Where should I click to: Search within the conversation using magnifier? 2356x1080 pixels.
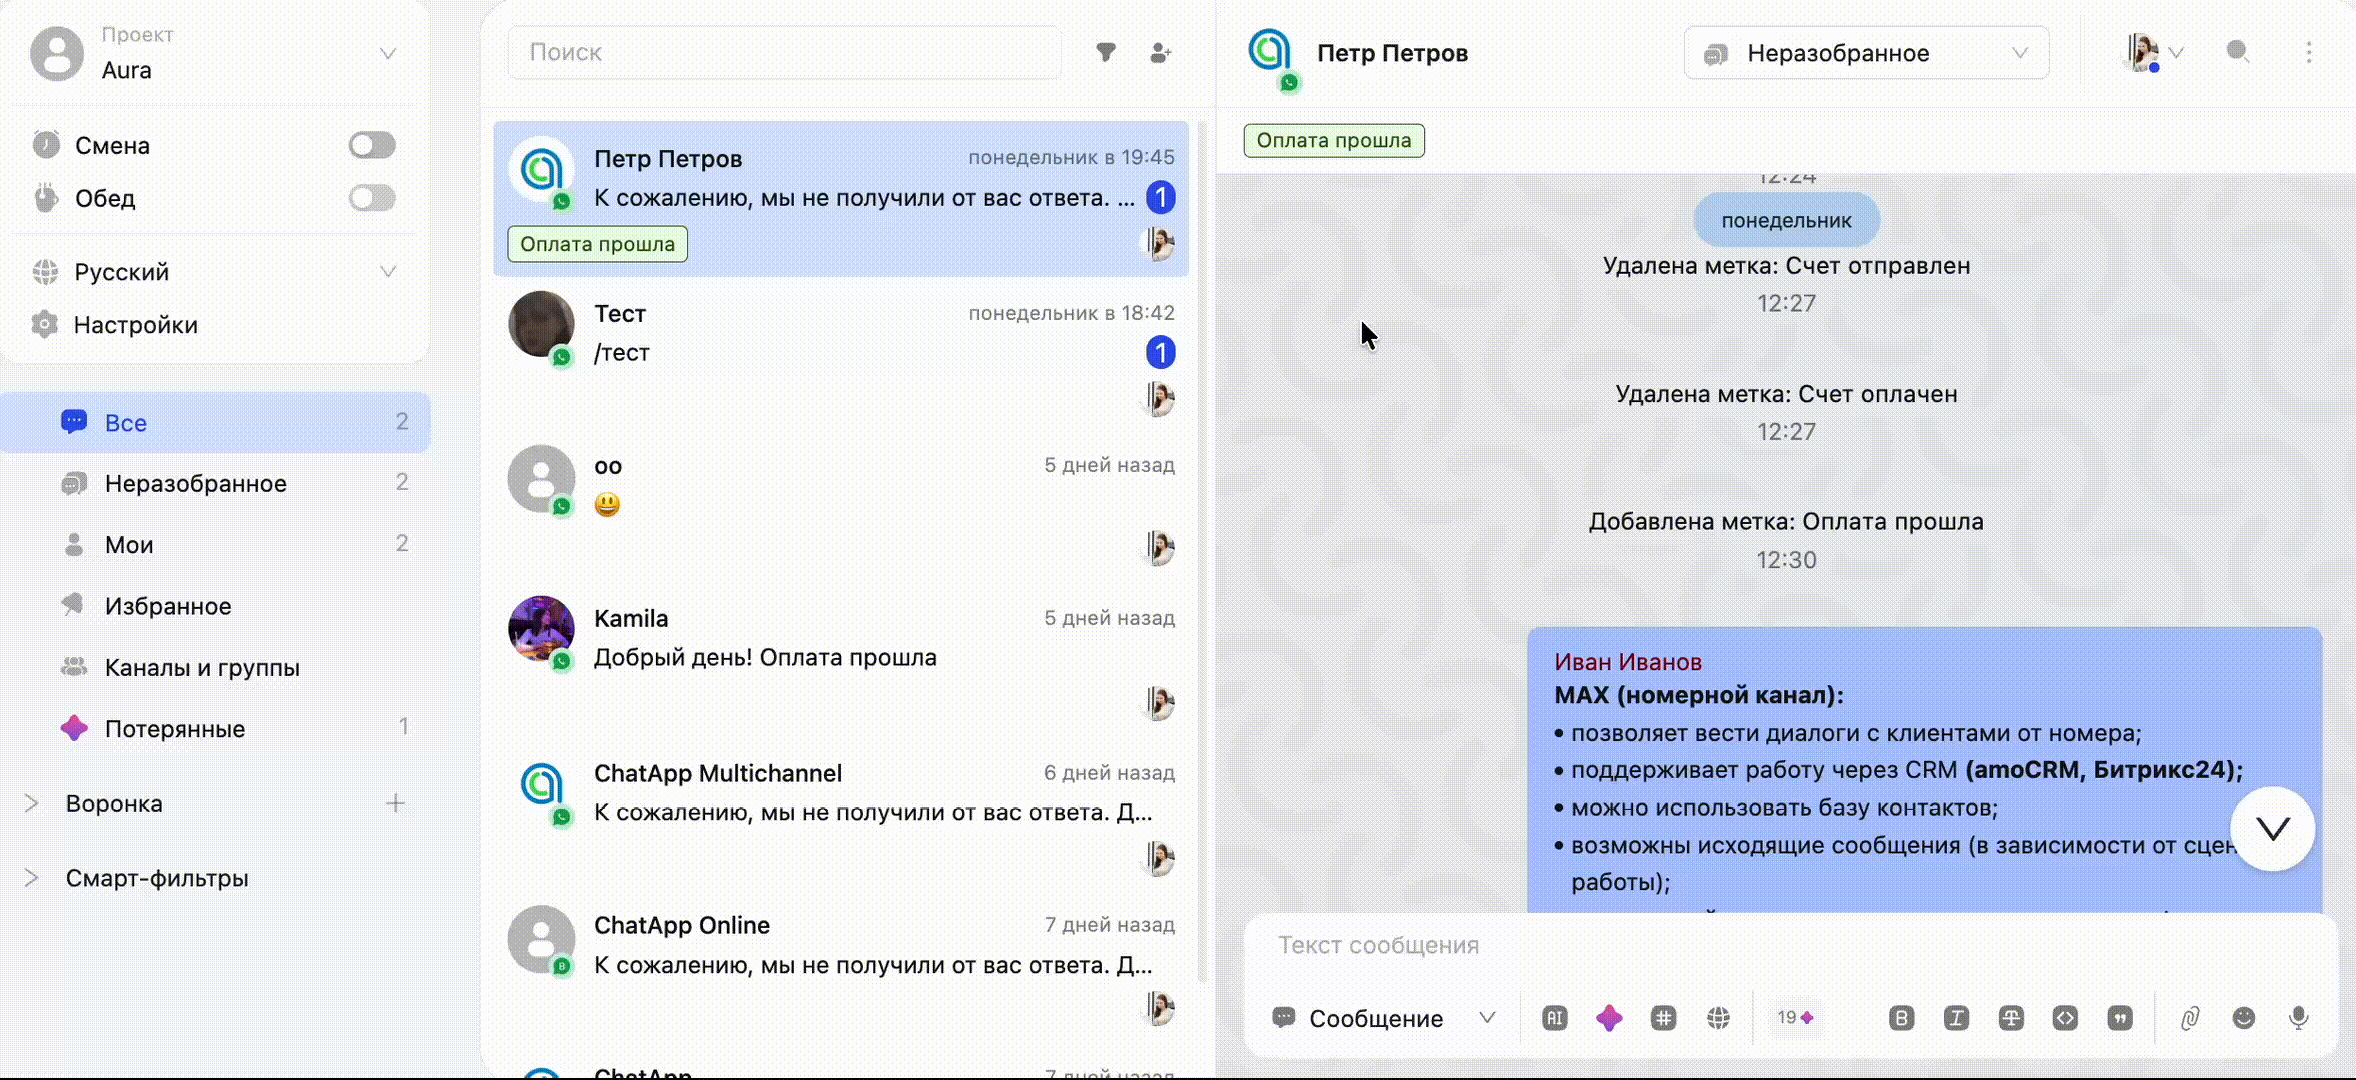2238,52
